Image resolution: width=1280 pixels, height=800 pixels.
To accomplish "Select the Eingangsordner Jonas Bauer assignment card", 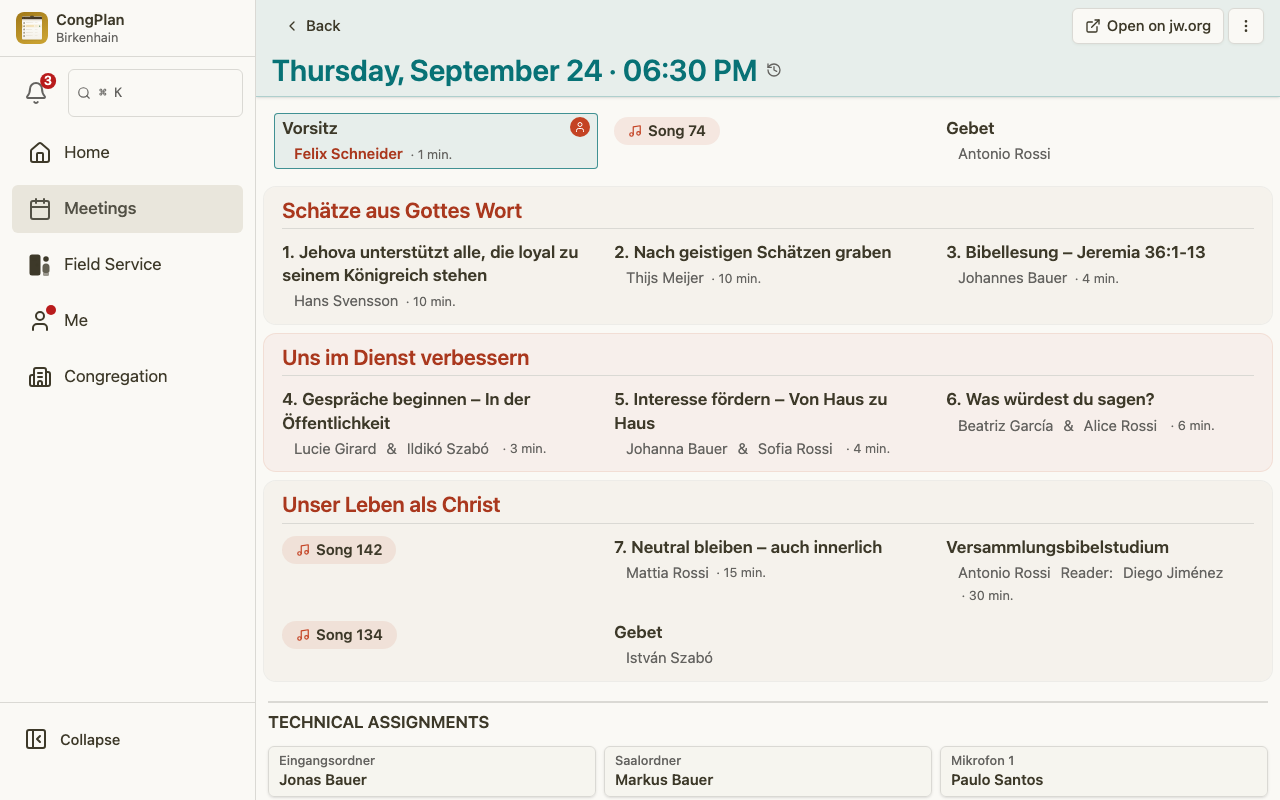I will (x=432, y=771).
